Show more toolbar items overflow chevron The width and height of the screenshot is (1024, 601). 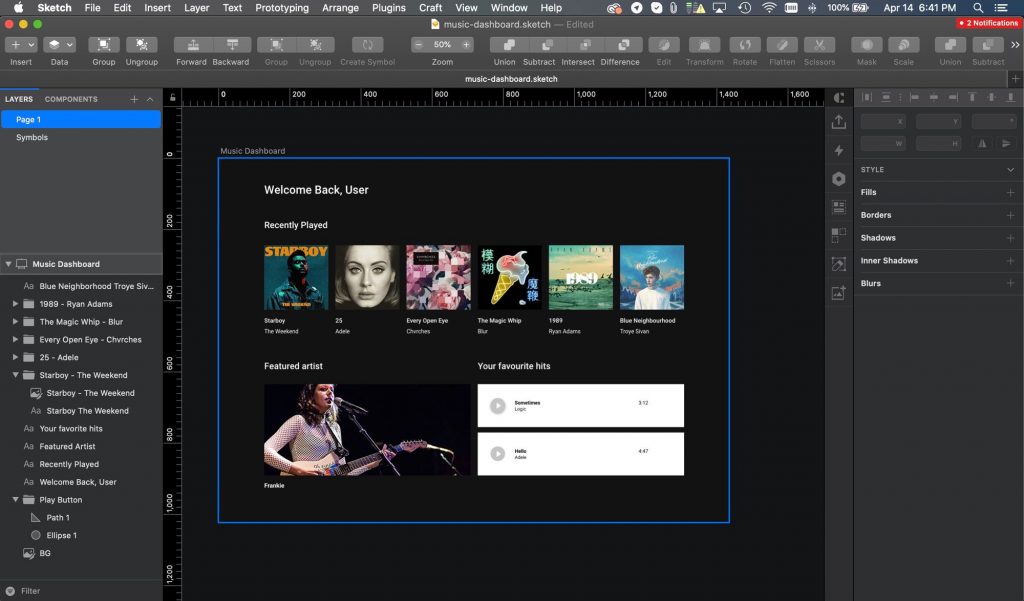tap(1015, 45)
